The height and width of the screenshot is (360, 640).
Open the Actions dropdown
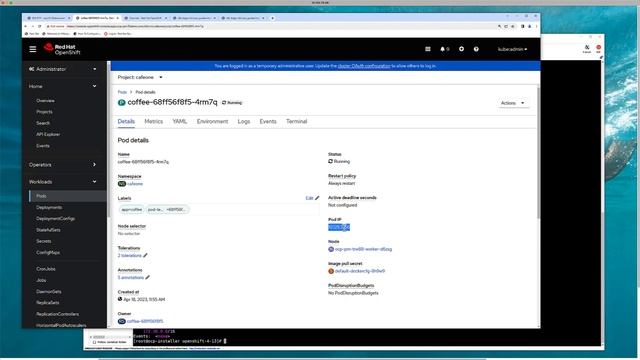513,103
